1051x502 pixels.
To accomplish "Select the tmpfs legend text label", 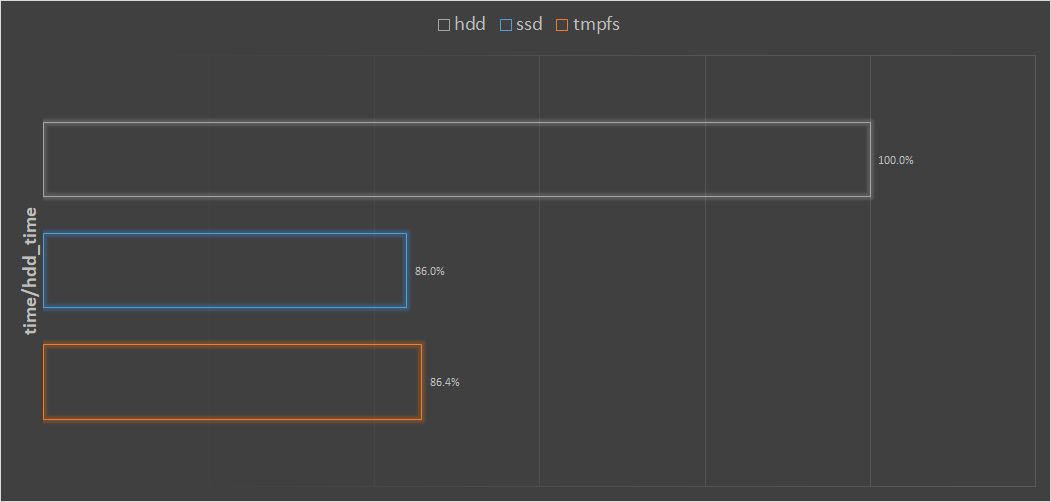I will pos(596,24).
